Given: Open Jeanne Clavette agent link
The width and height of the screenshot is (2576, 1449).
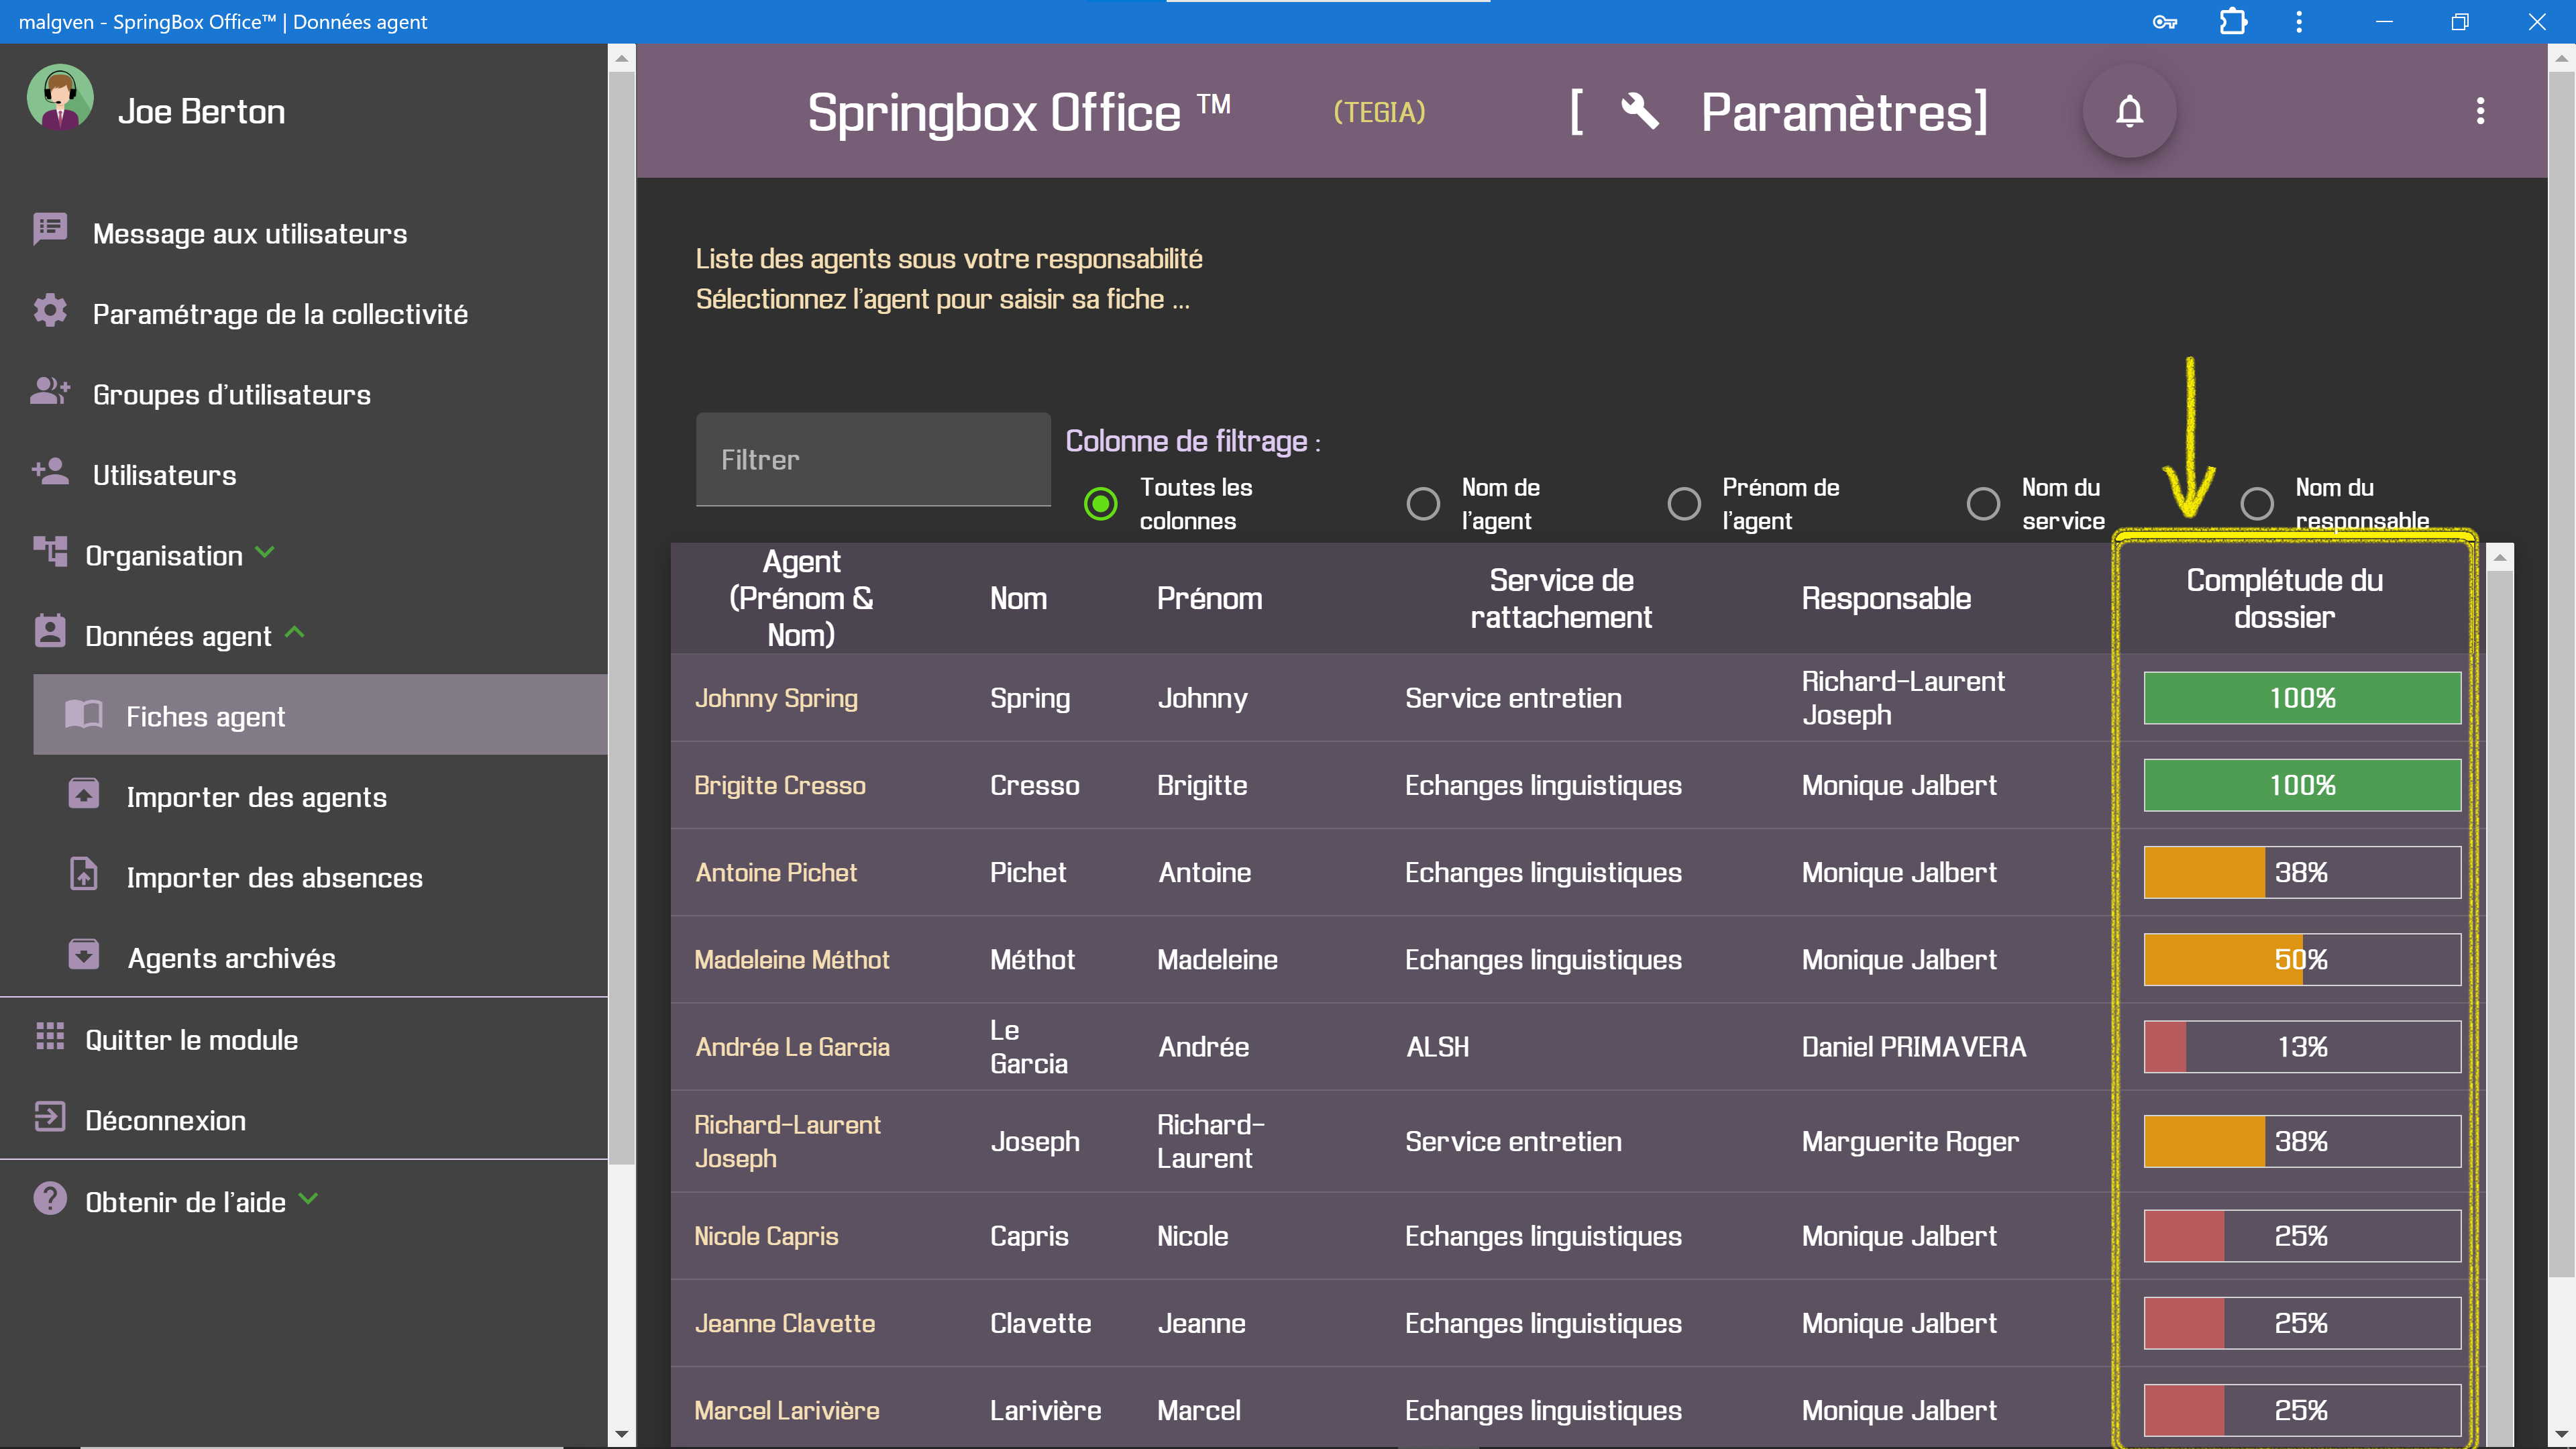Looking at the screenshot, I should [x=784, y=1323].
